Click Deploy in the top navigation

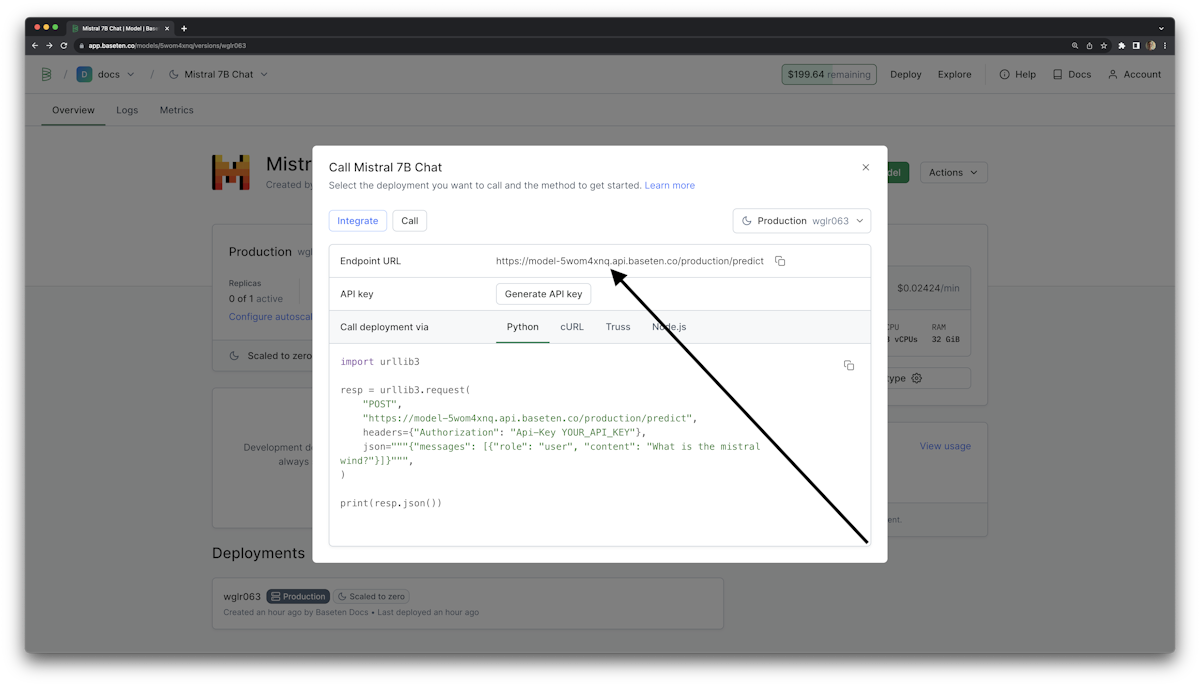click(906, 74)
